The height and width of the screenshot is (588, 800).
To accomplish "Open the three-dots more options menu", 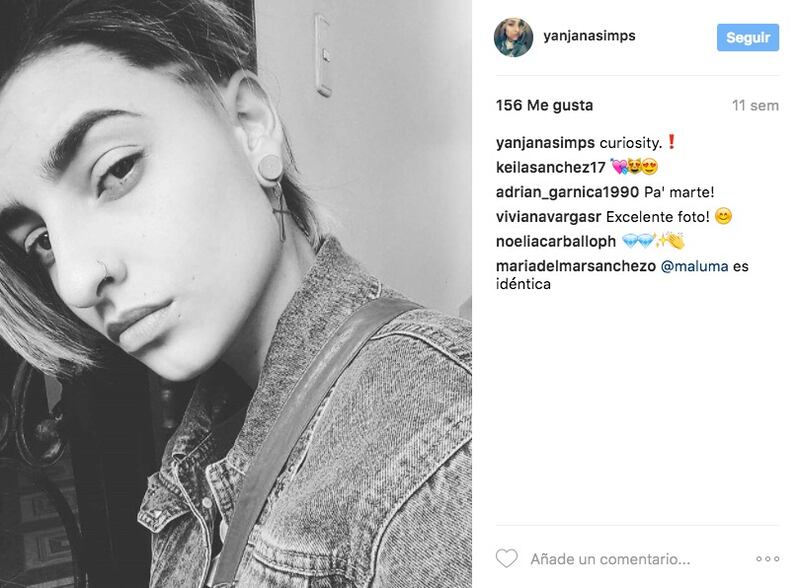I will click(767, 559).
